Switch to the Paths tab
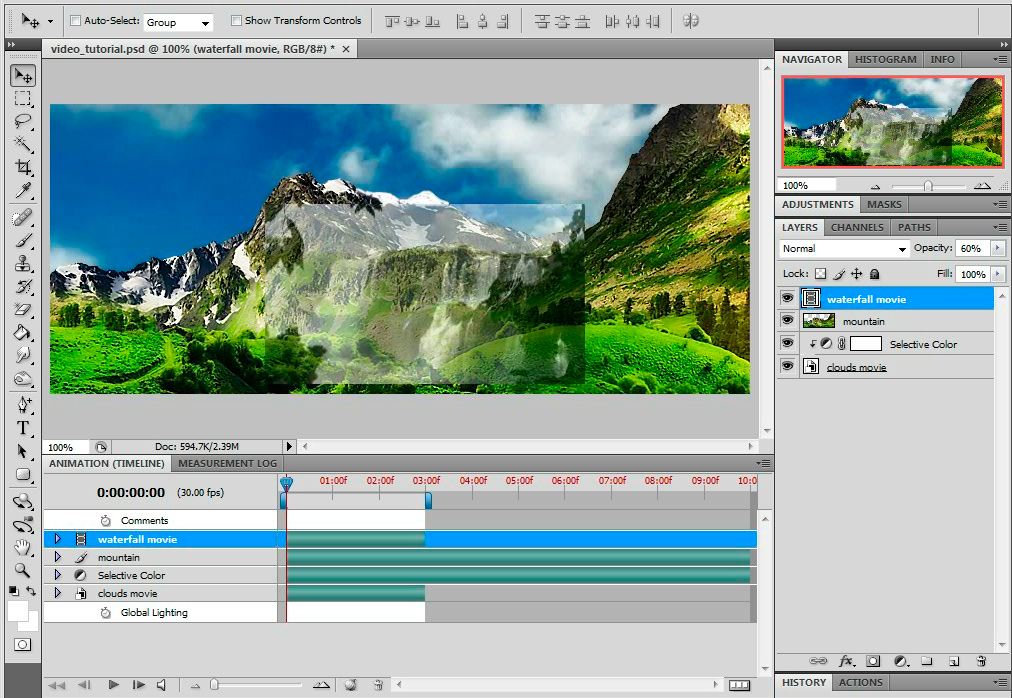 pyautogui.click(x=914, y=227)
